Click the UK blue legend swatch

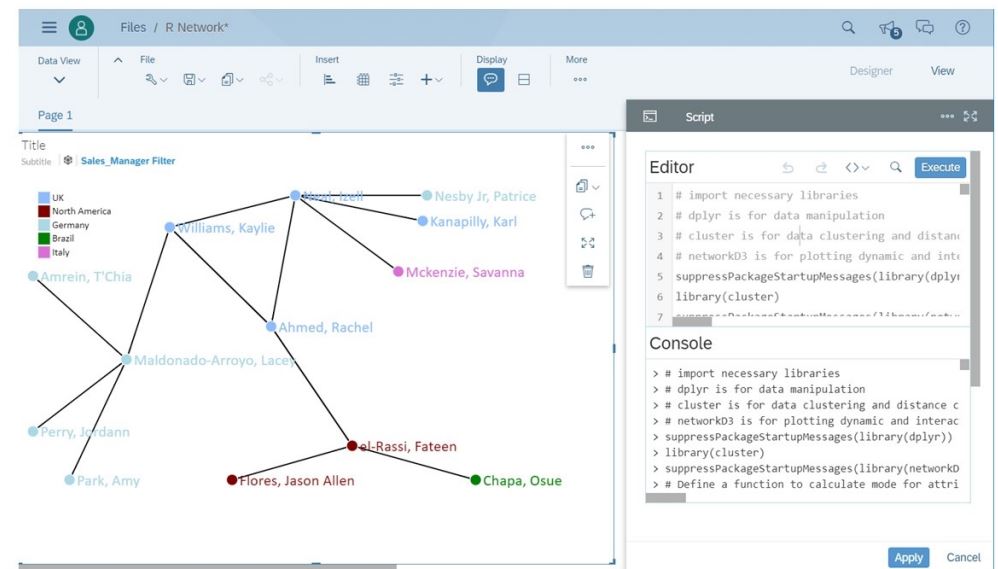pos(44,198)
